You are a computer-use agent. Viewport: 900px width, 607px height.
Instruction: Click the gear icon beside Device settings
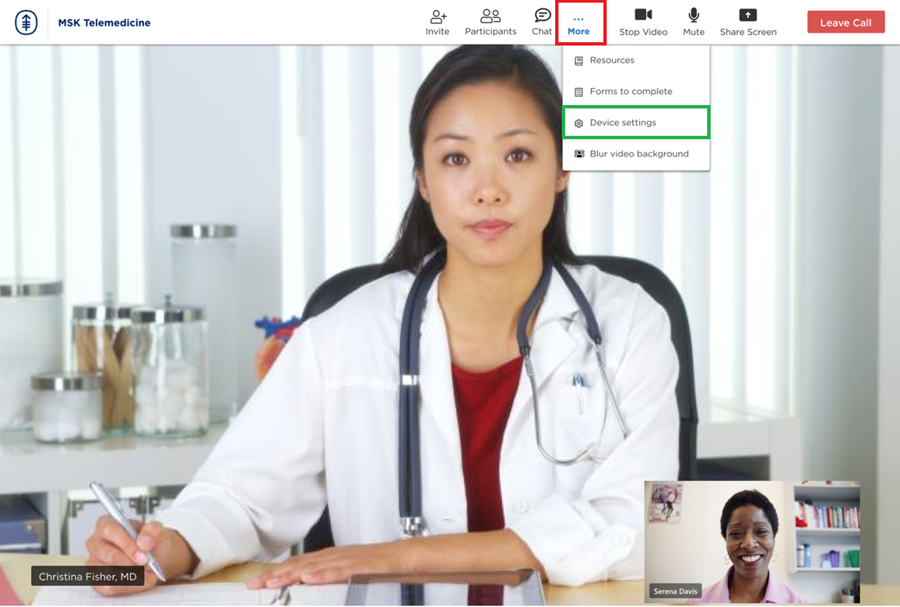point(579,123)
